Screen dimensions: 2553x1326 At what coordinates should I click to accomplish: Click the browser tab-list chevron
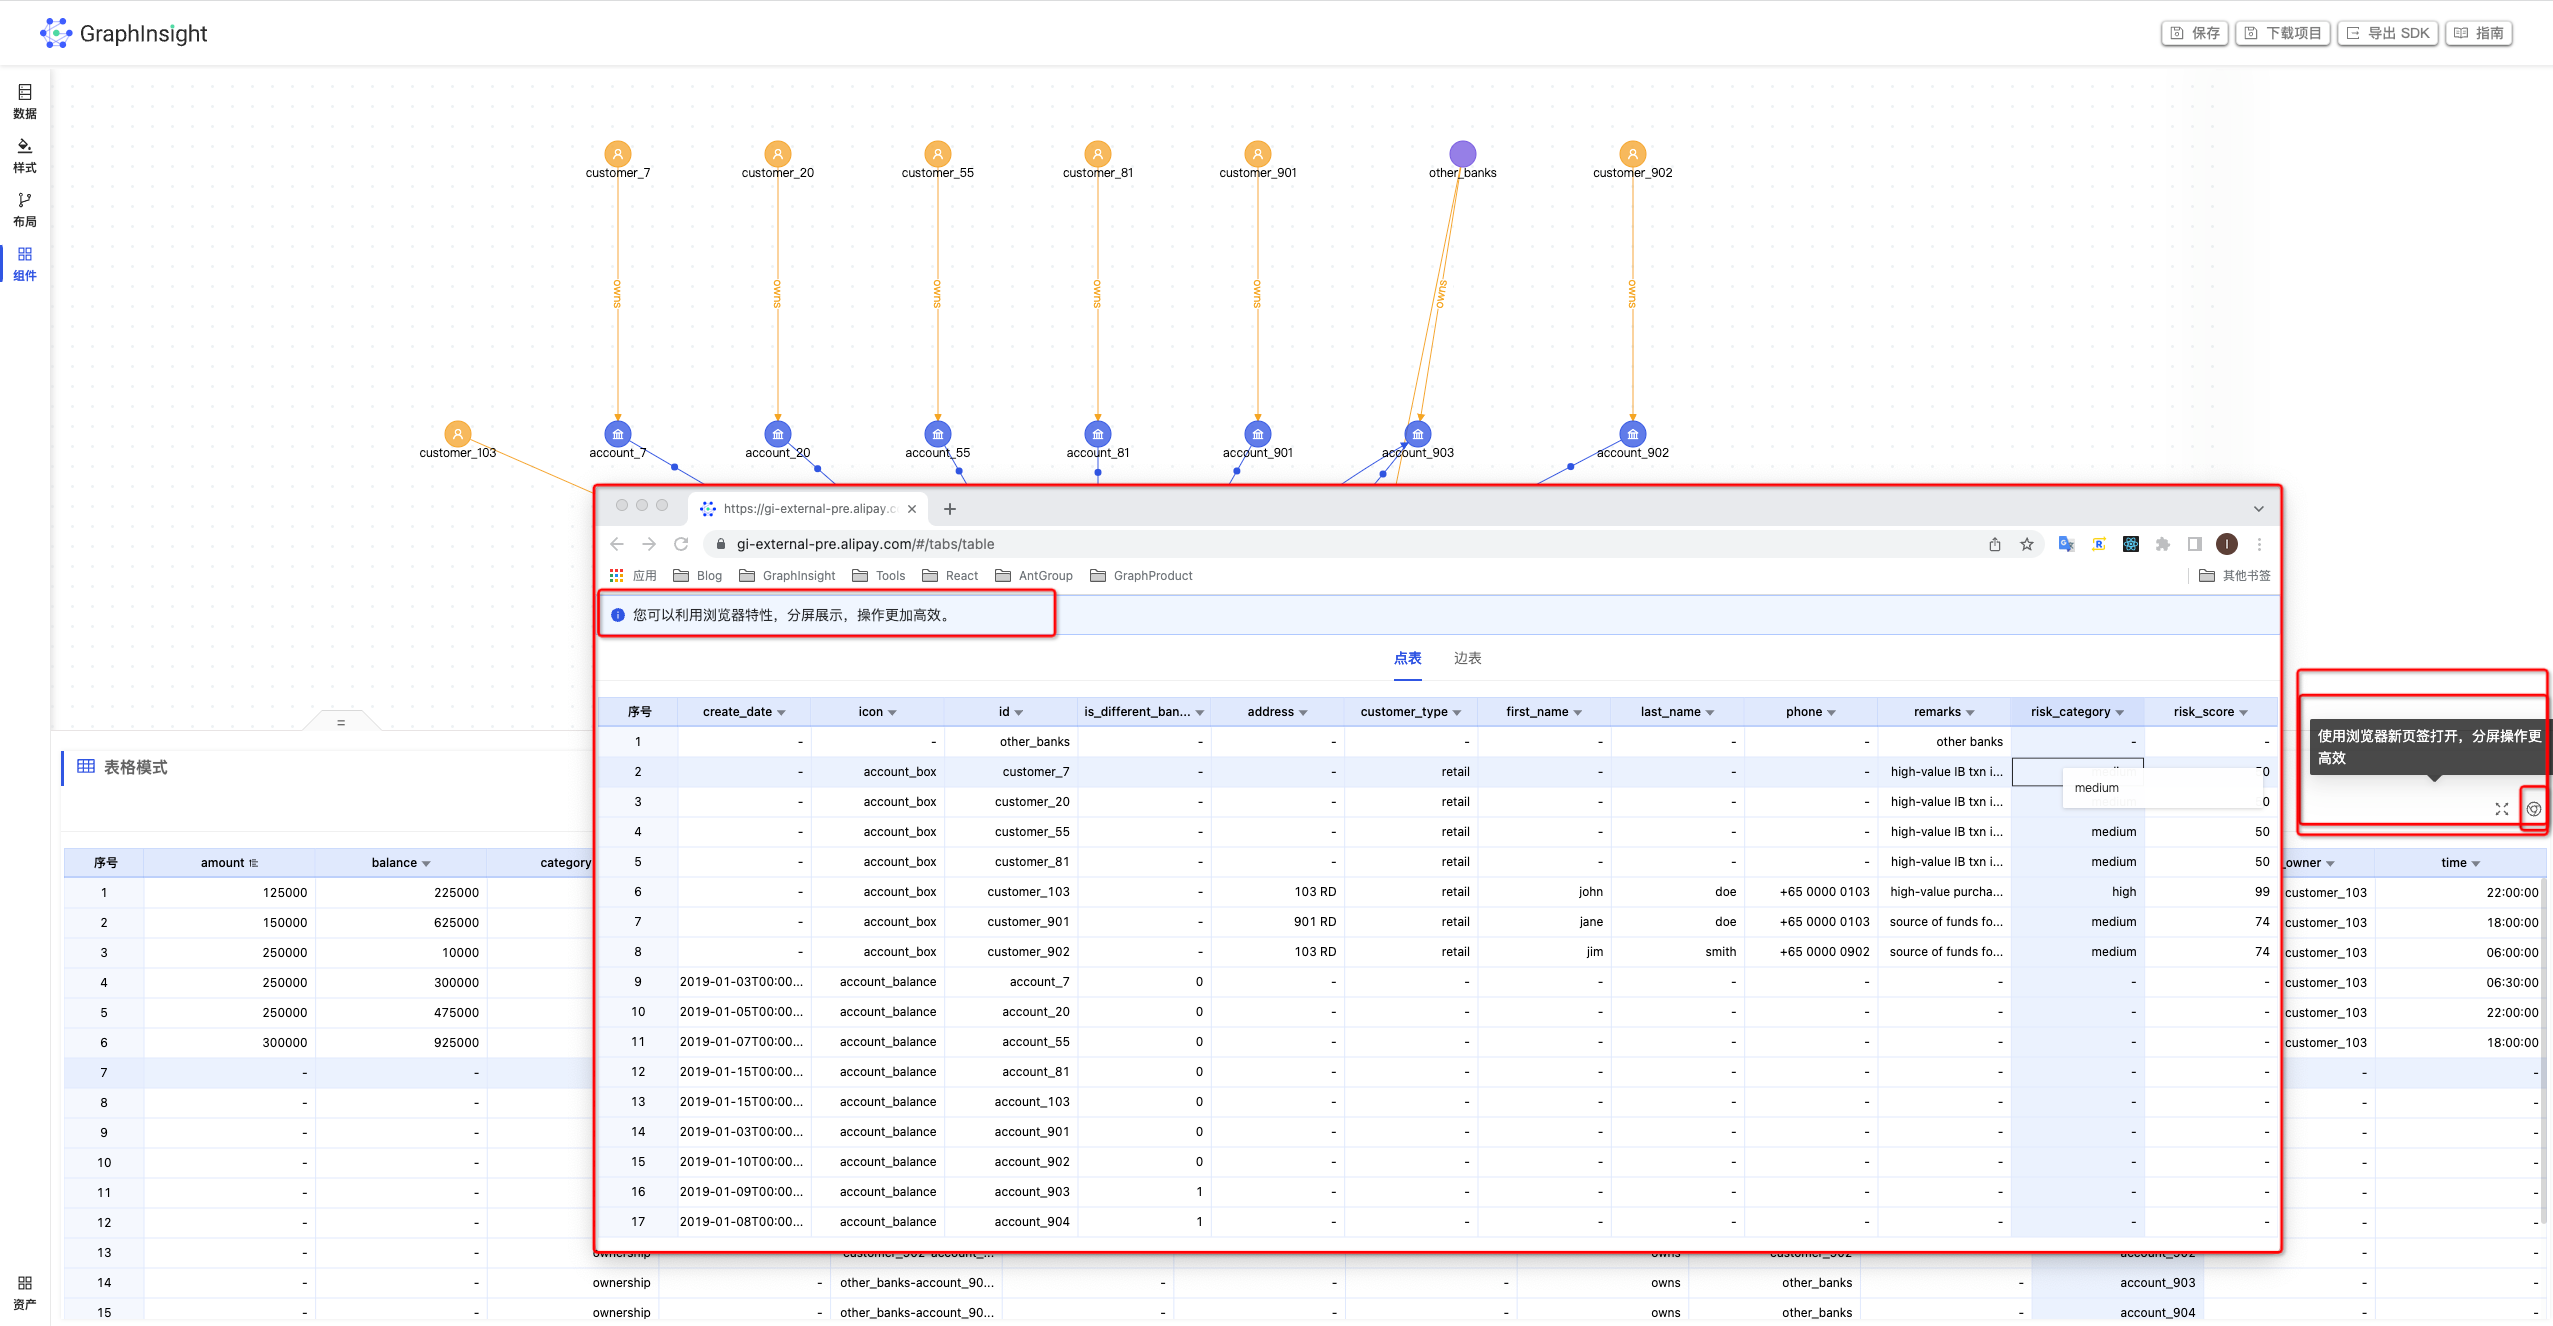[x=2259, y=509]
